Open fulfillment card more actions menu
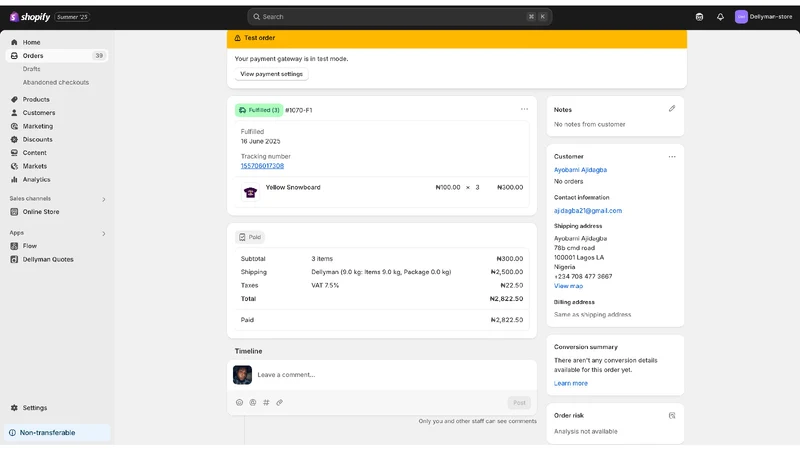800x450 pixels. tap(524, 109)
